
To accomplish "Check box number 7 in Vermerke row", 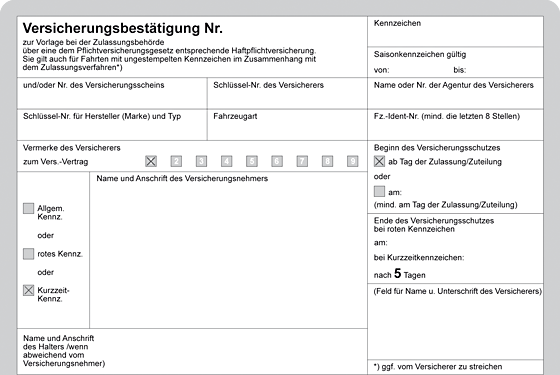I will (302, 161).
